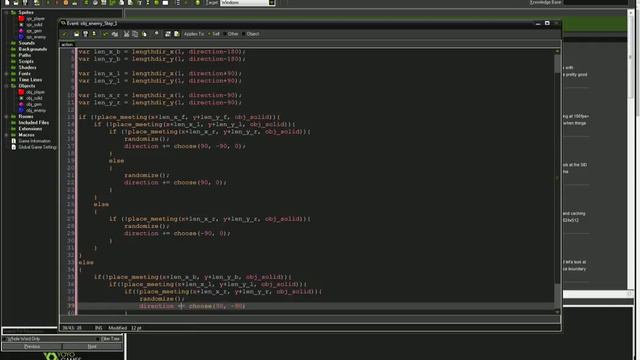The height and width of the screenshot is (360, 640).
Task: Select the Extensions folder
Action: pos(30,129)
